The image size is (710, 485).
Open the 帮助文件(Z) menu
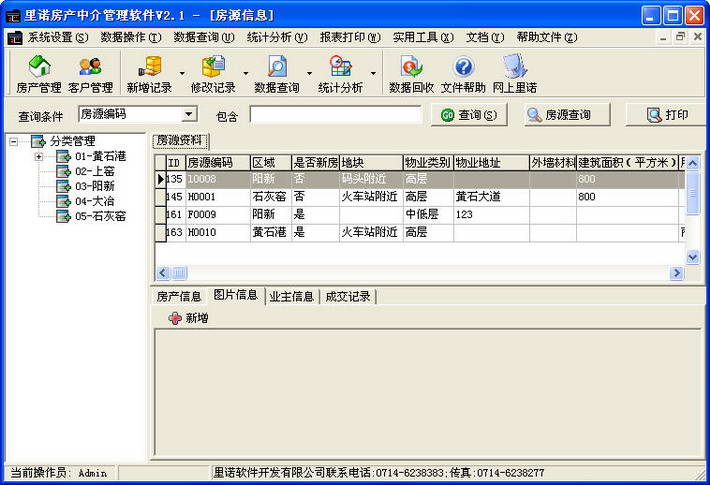547,38
